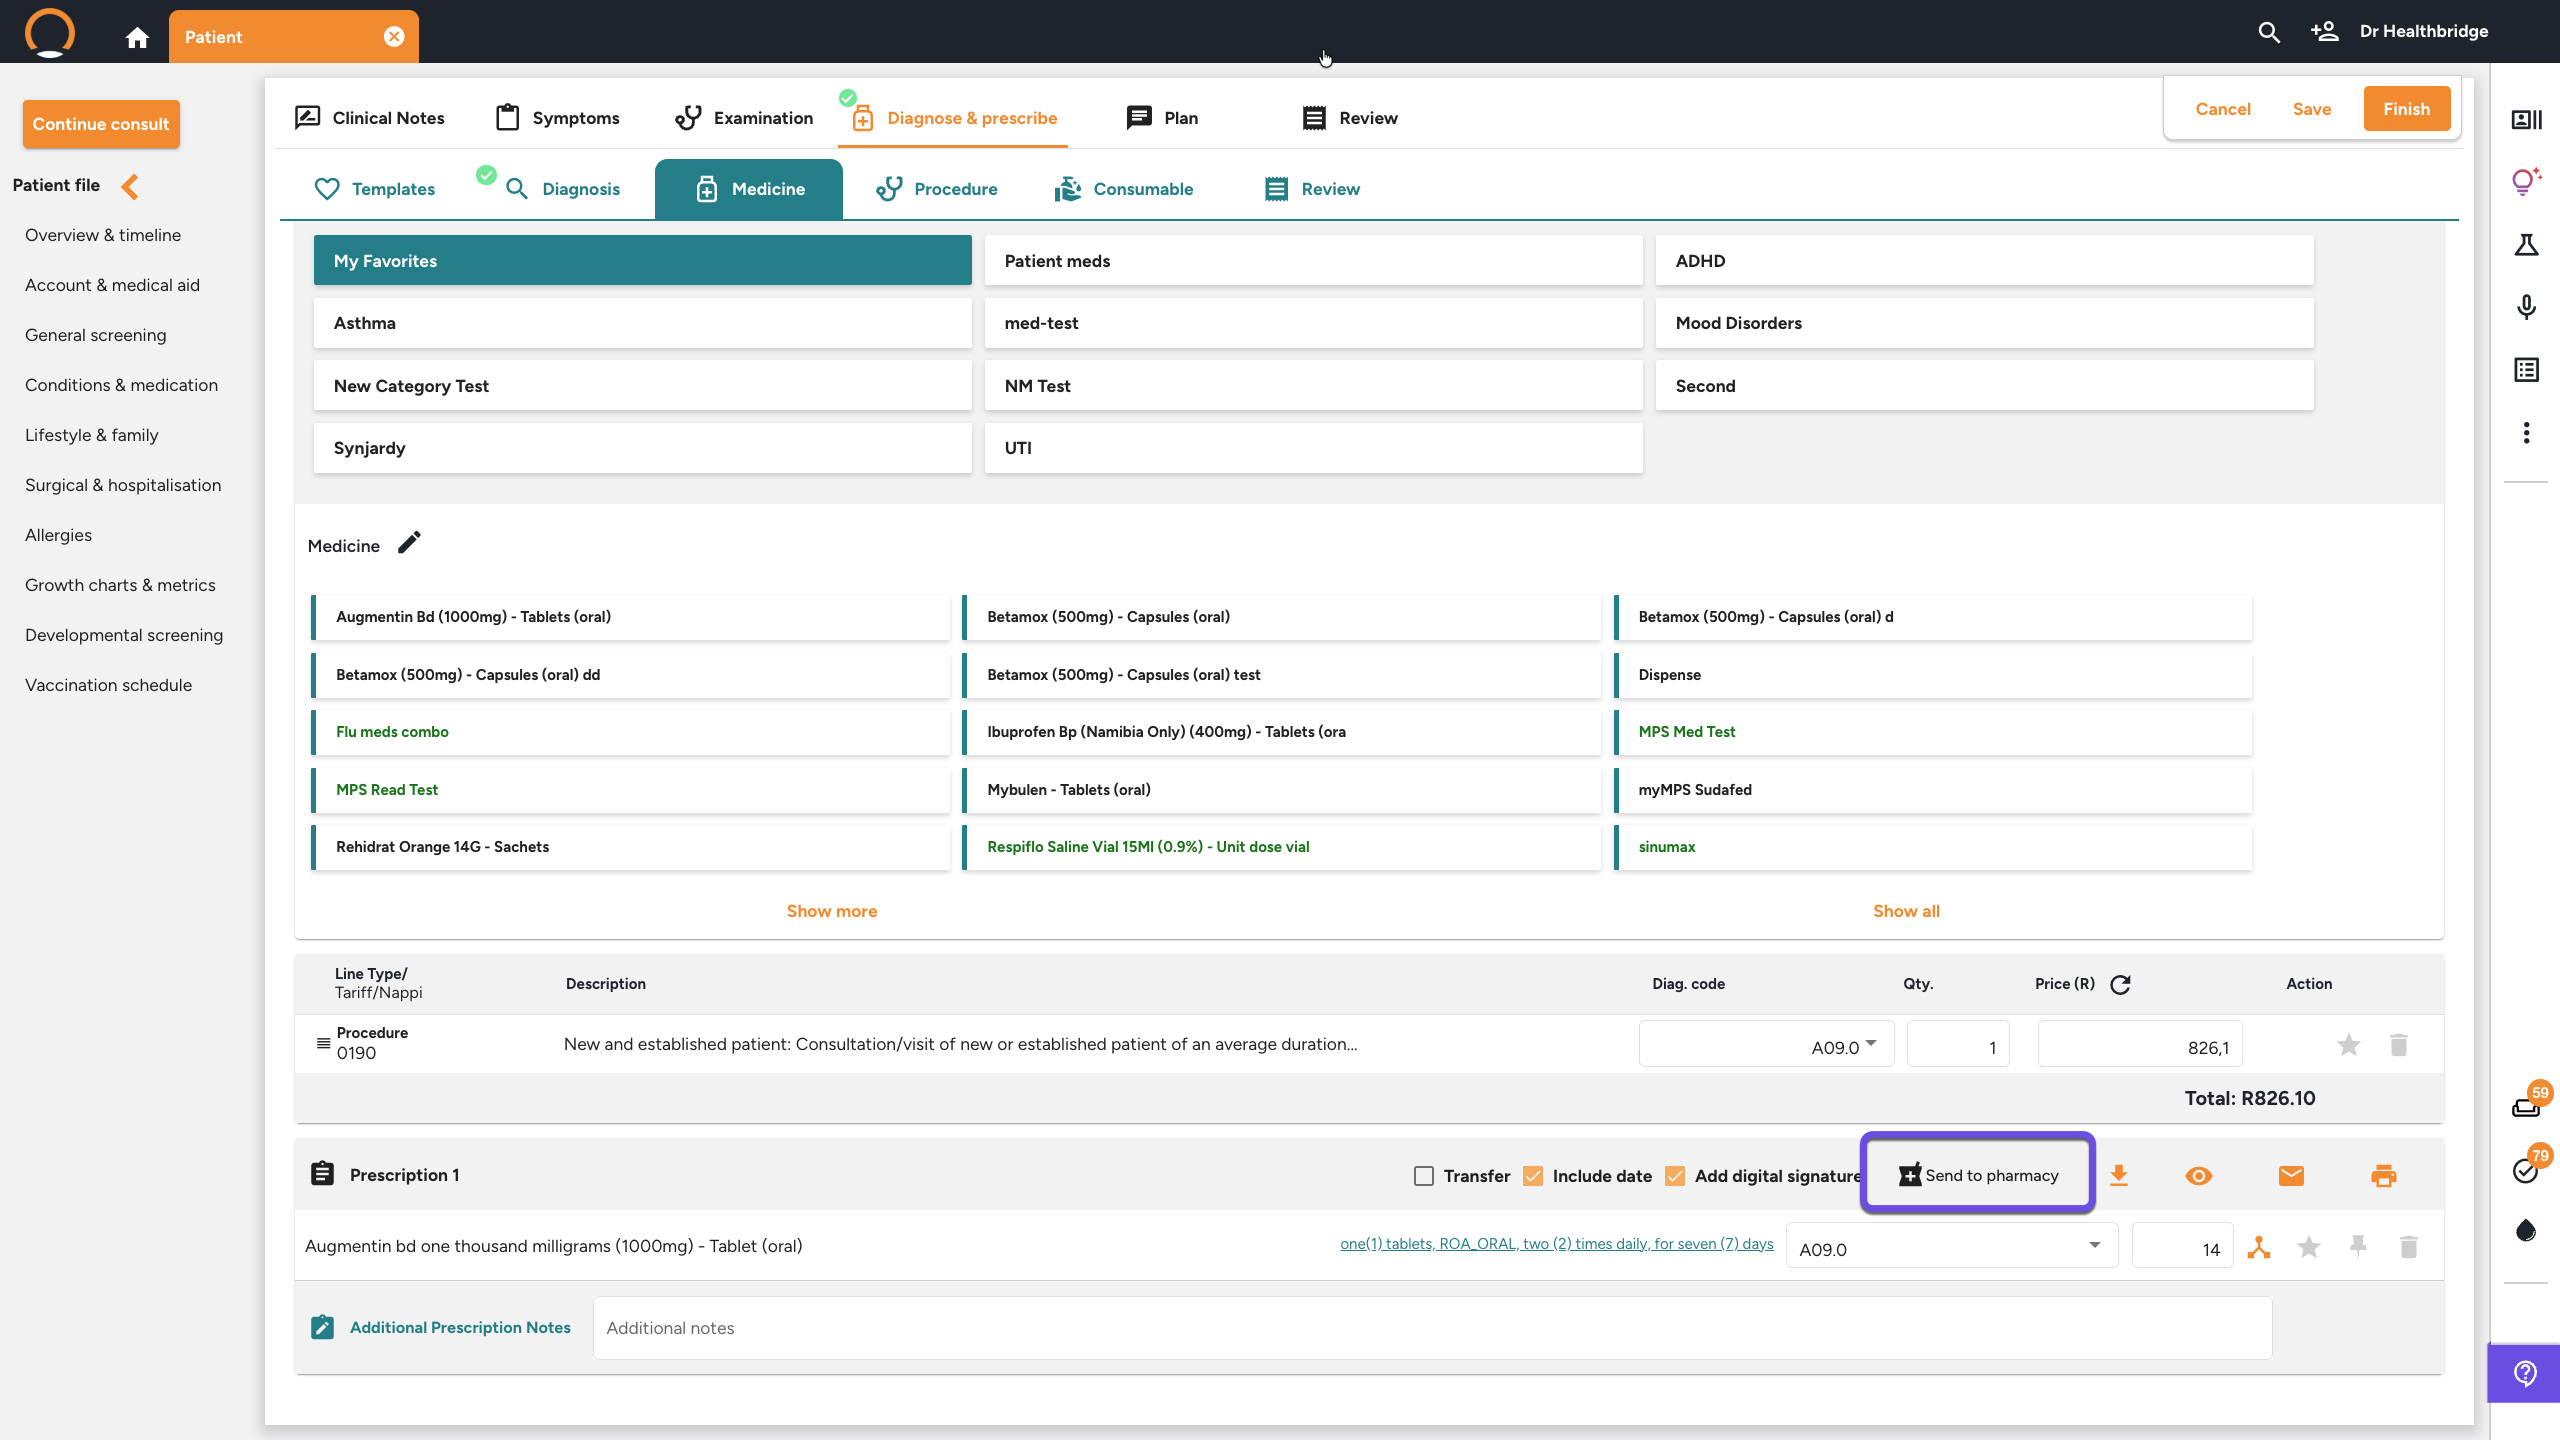Viewport: 2560px width, 1440px height.
Task: Open the list document icon in right sidebar
Action: [x=2526, y=370]
